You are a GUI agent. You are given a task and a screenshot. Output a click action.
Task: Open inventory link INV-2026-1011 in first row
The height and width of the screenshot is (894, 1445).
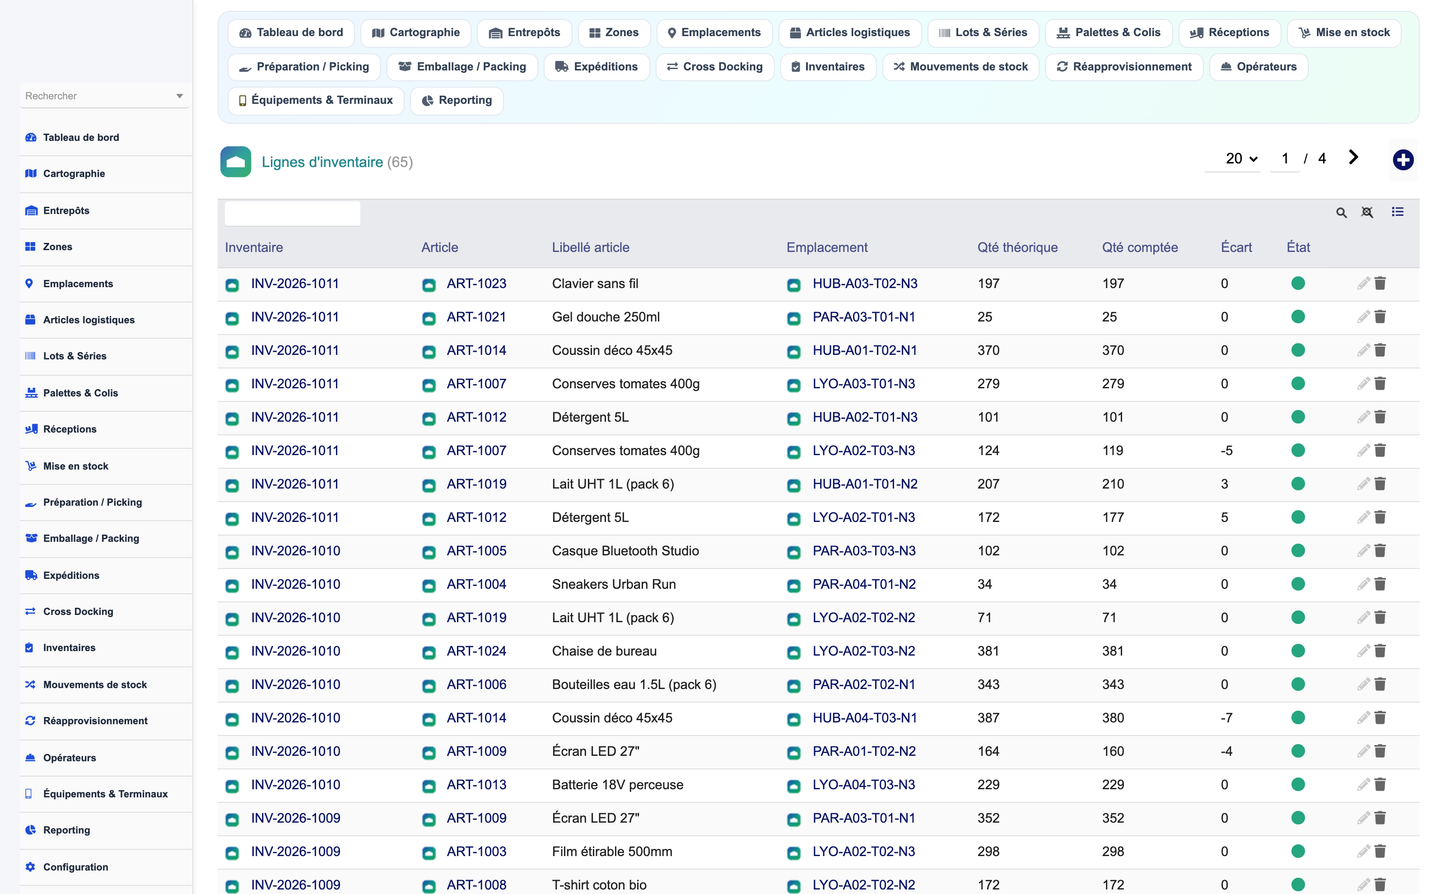(295, 283)
